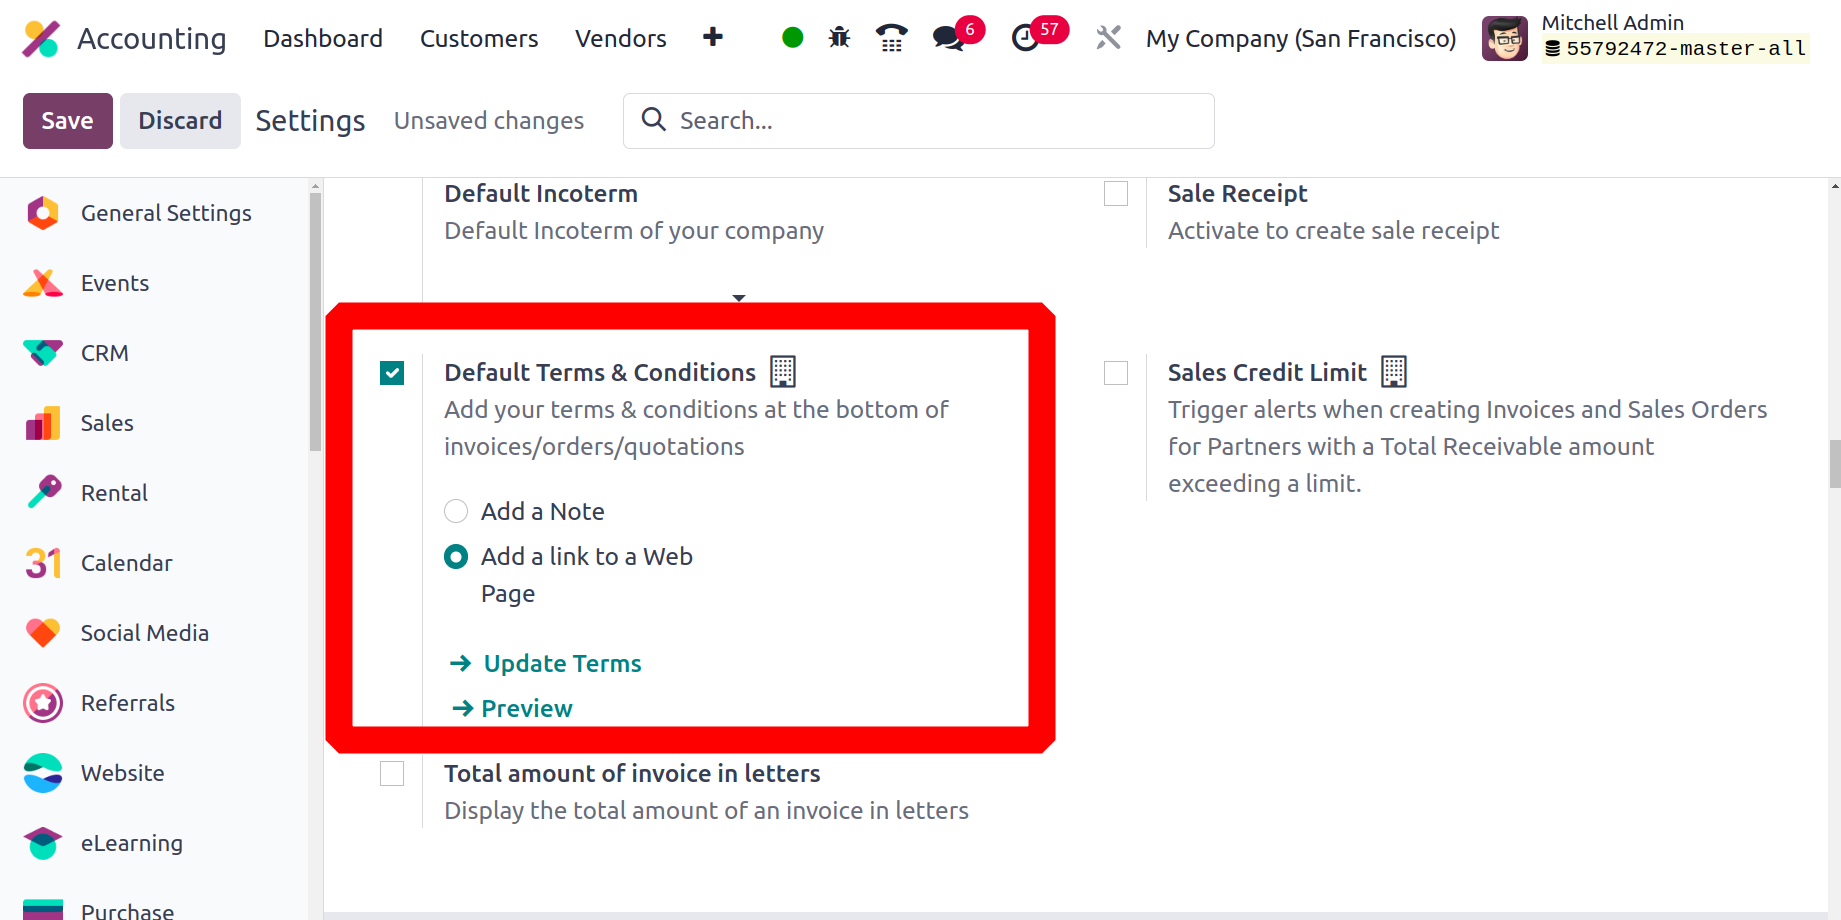Viewport: 1841px width, 920px height.
Task: Open the conversations chat icon
Action: pos(948,39)
